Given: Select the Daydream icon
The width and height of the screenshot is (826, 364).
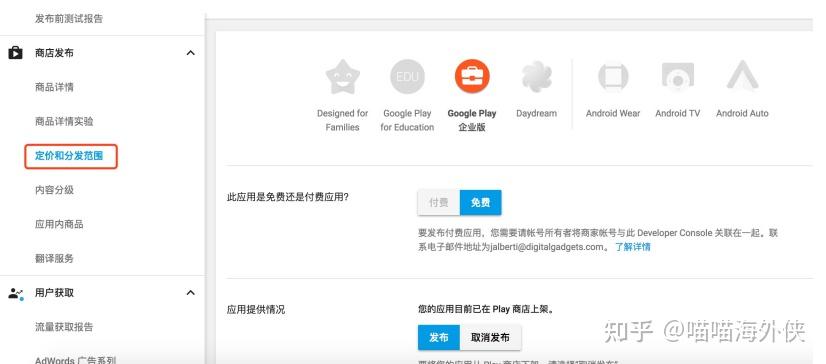Looking at the screenshot, I should click(536, 77).
